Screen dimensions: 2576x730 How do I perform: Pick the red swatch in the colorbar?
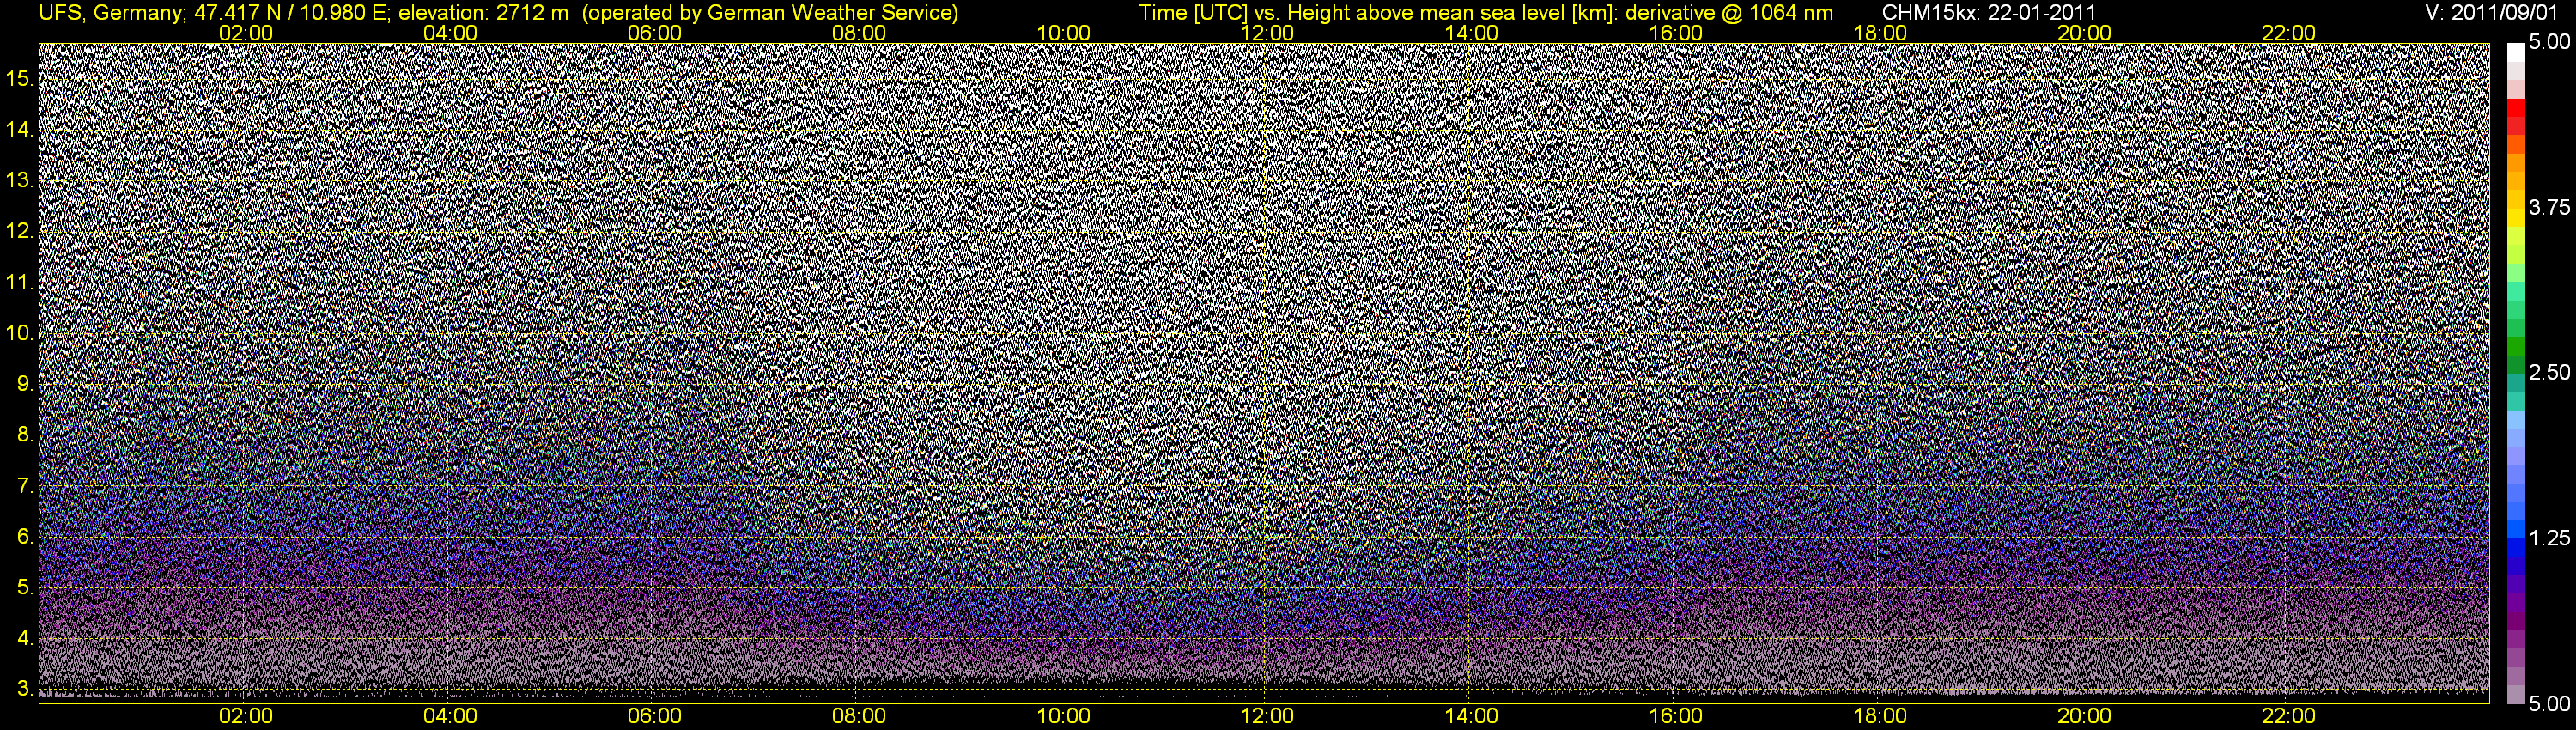tap(2515, 108)
